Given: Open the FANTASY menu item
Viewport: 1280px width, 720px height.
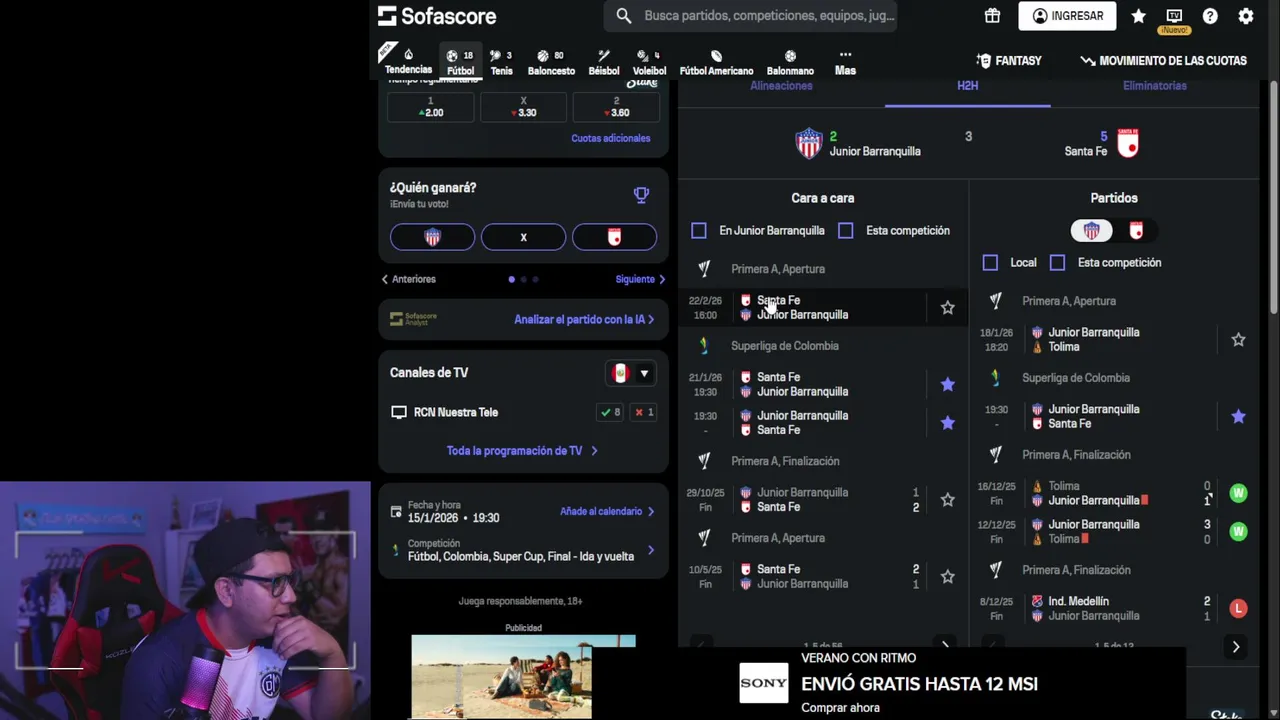Looking at the screenshot, I should point(1009,61).
